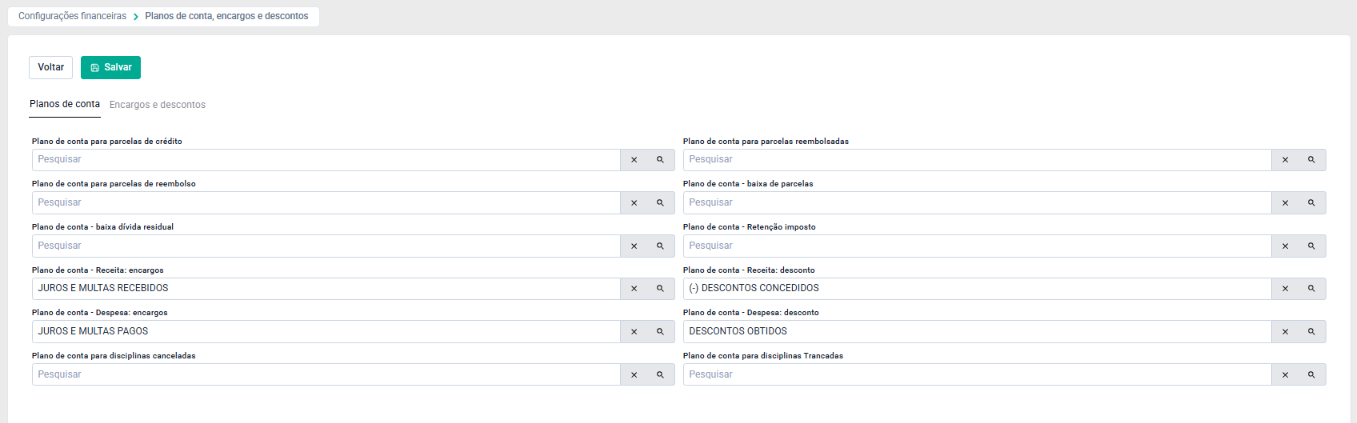This screenshot has width=1357, height=423.
Task: Click the Salvar button
Action: pyautogui.click(x=111, y=67)
